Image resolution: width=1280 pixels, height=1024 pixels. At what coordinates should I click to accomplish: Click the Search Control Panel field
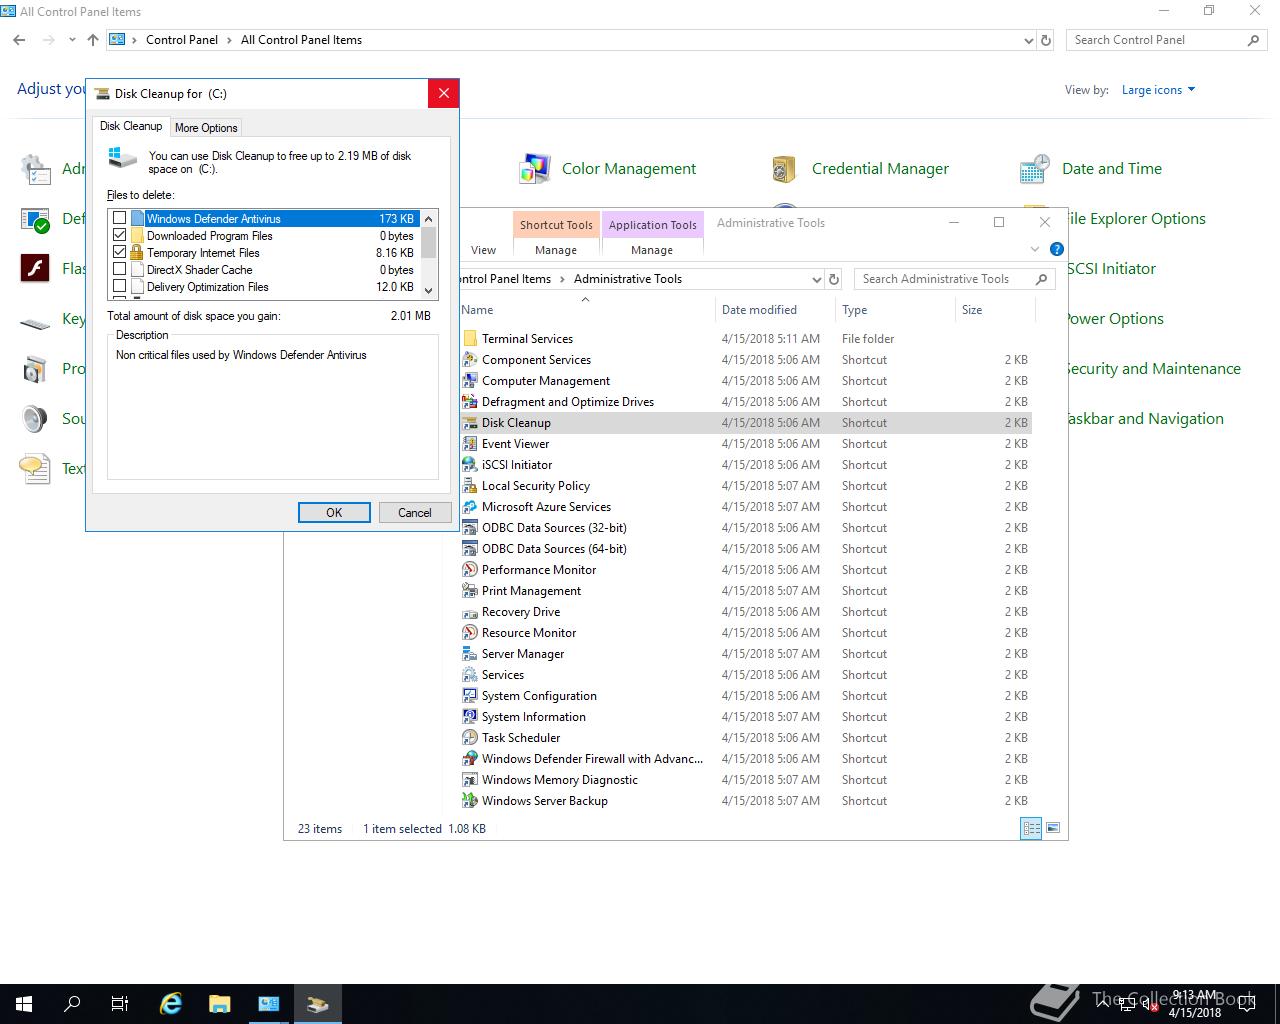point(1166,40)
